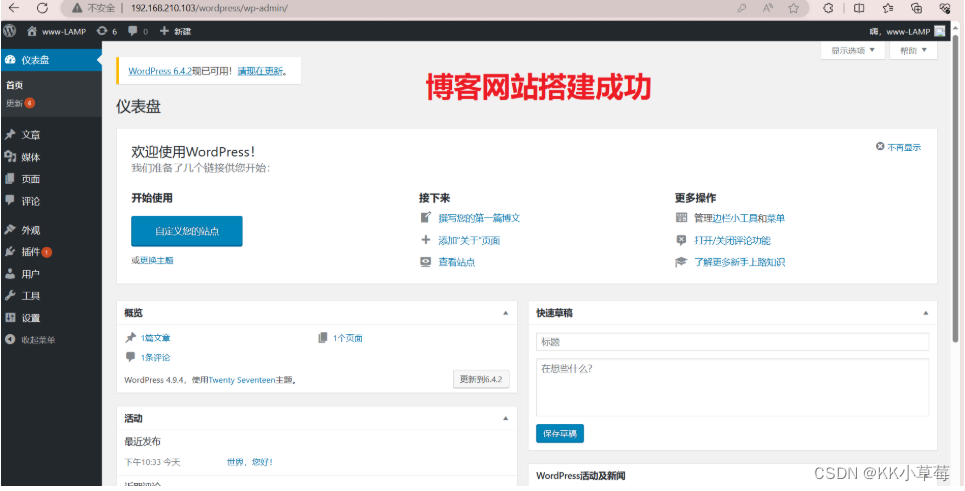The image size is (965, 491).
Task: Click the WordPress 6.4.2 link in the notice
Action: (160, 71)
